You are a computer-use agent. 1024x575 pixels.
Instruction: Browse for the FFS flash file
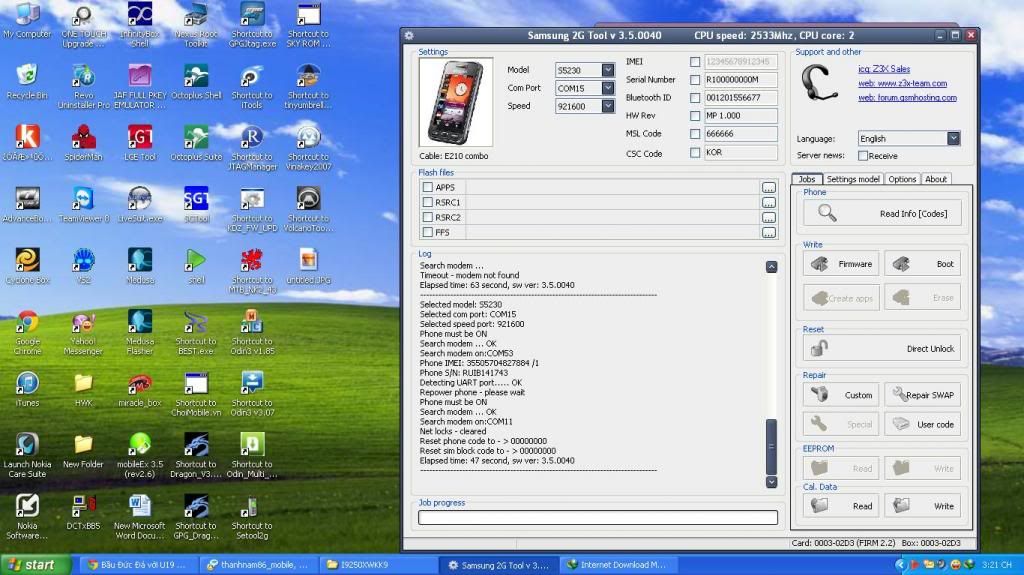pos(769,233)
